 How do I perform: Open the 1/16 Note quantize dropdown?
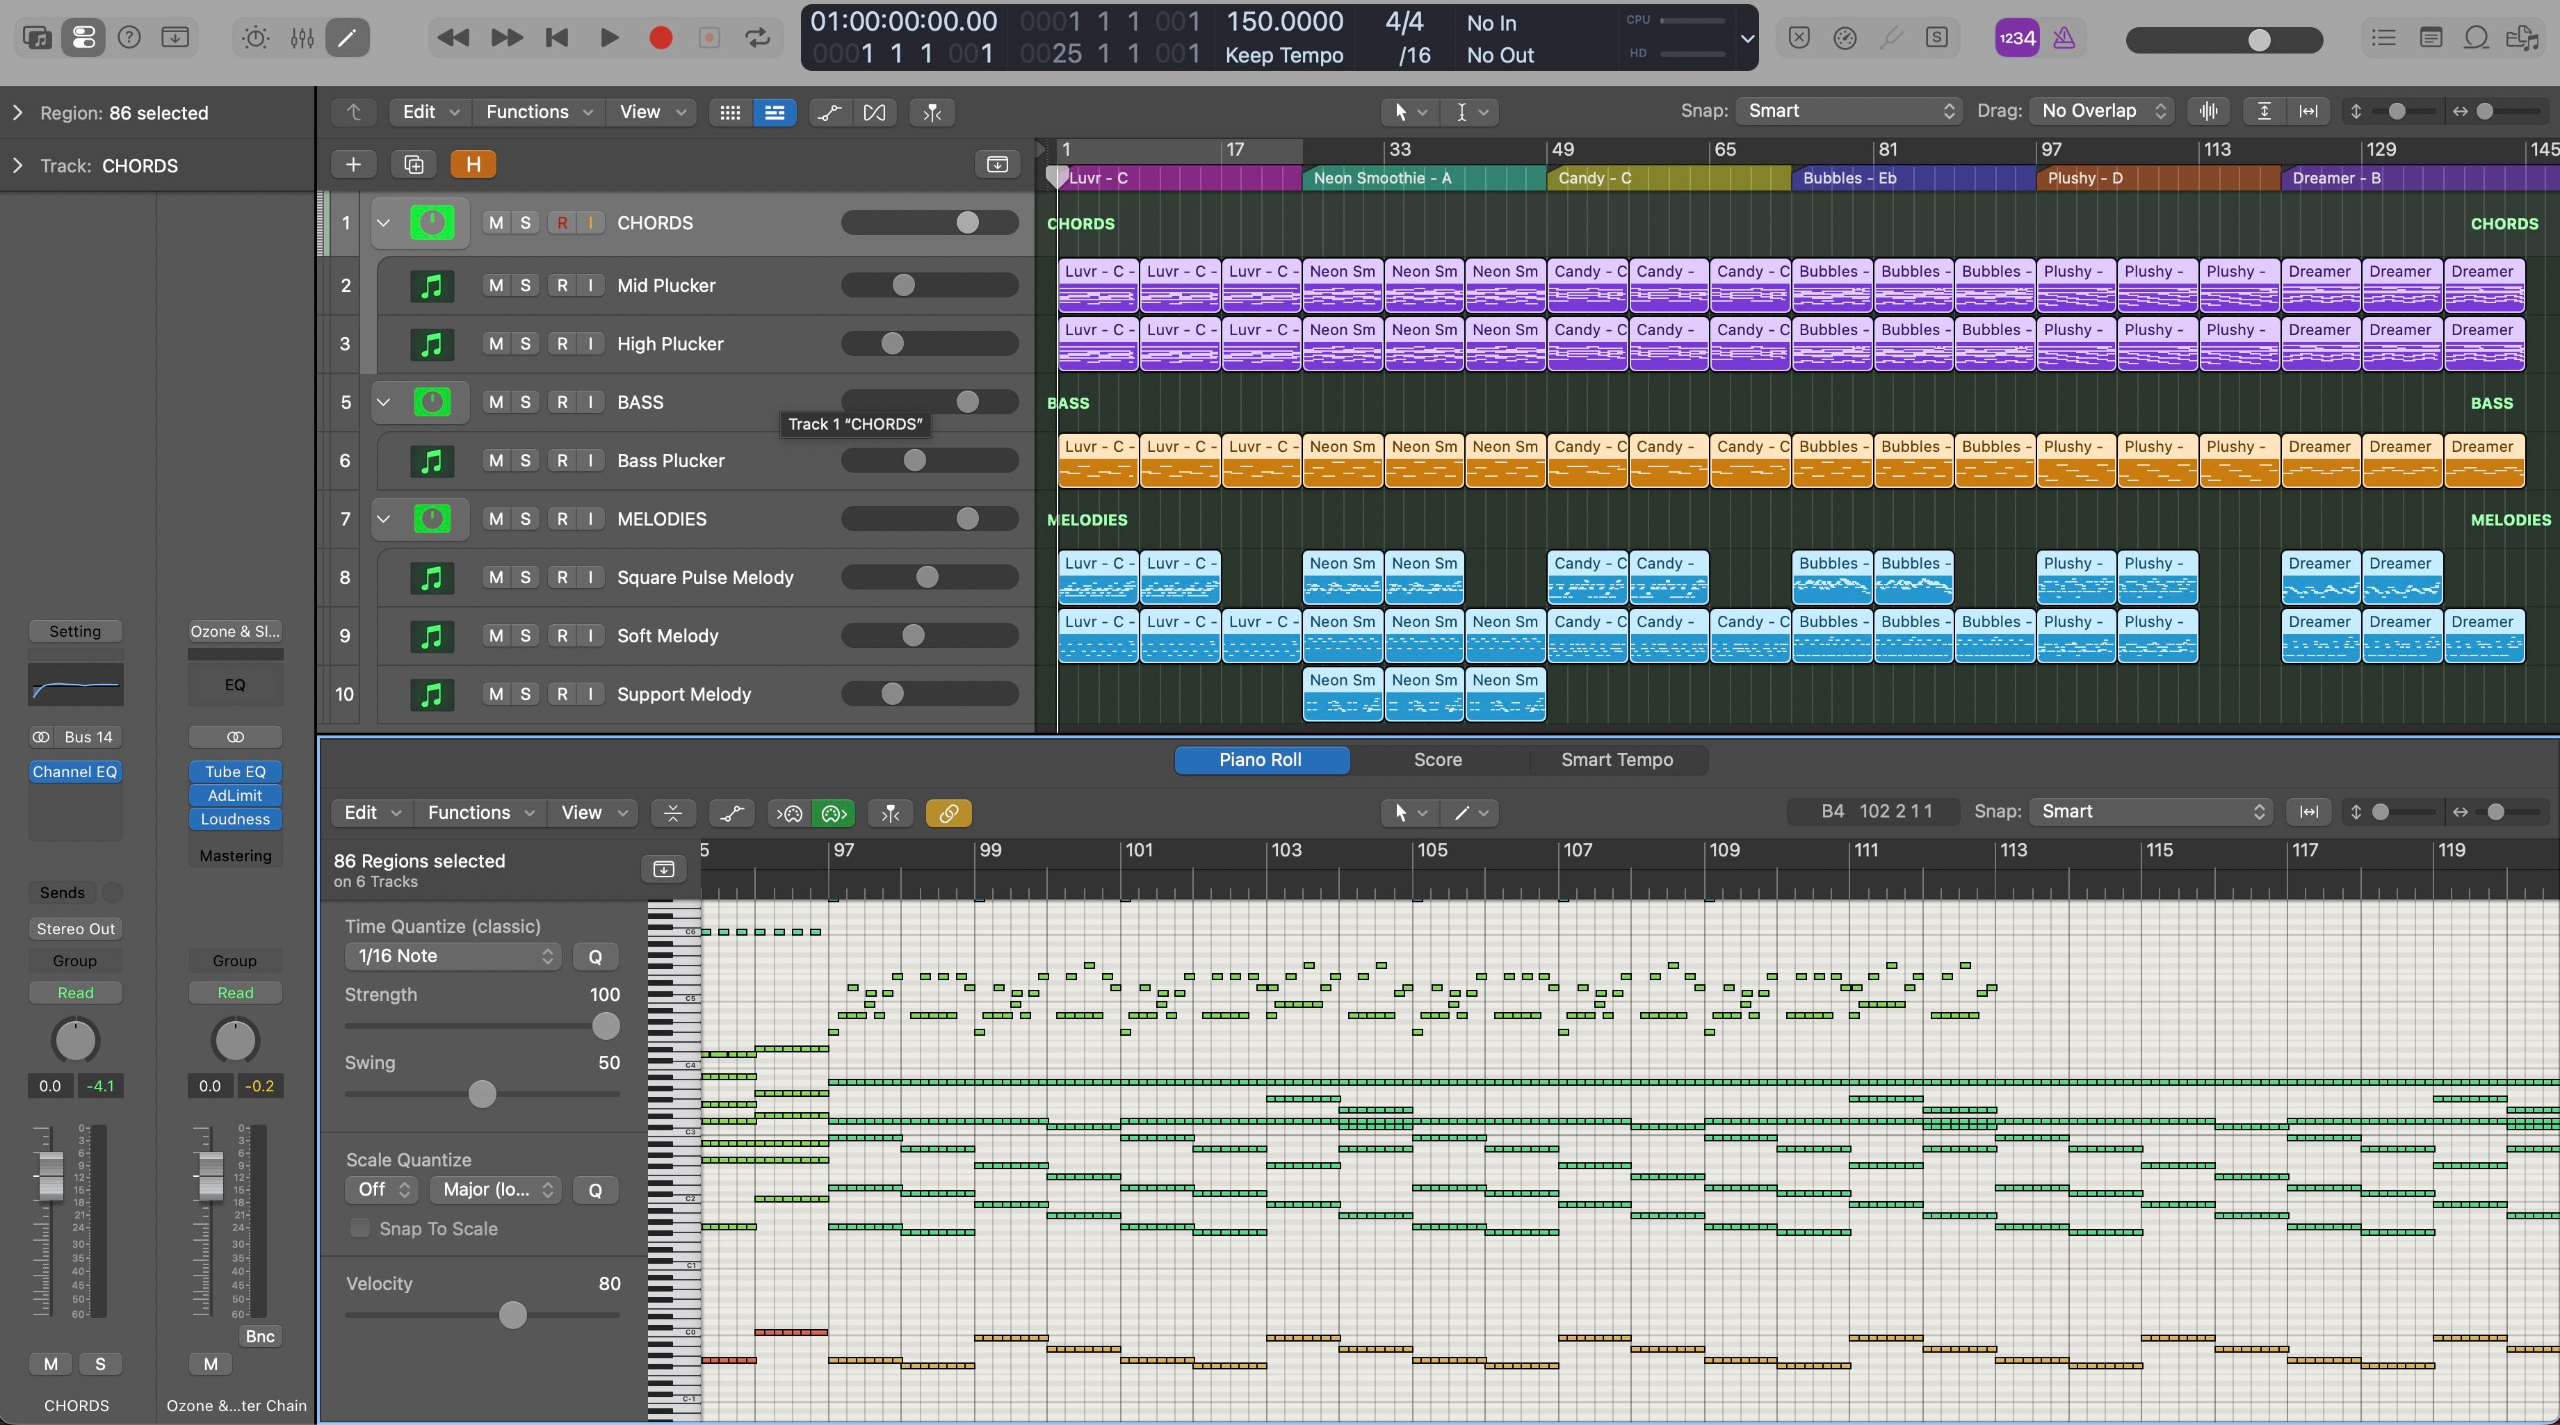click(453, 956)
